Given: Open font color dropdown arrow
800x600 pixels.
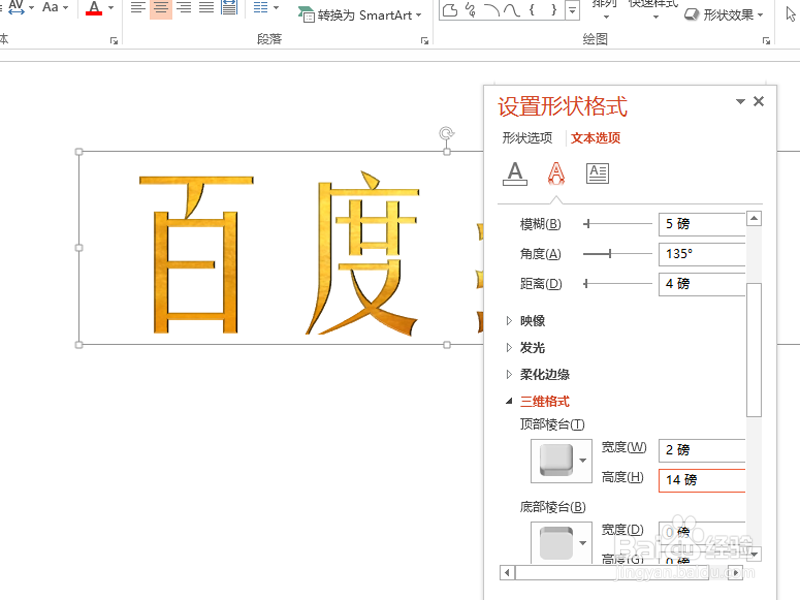Looking at the screenshot, I should [x=111, y=8].
